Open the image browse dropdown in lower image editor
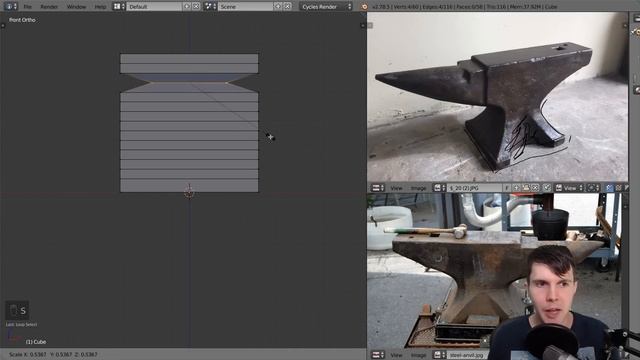 pos(440,355)
